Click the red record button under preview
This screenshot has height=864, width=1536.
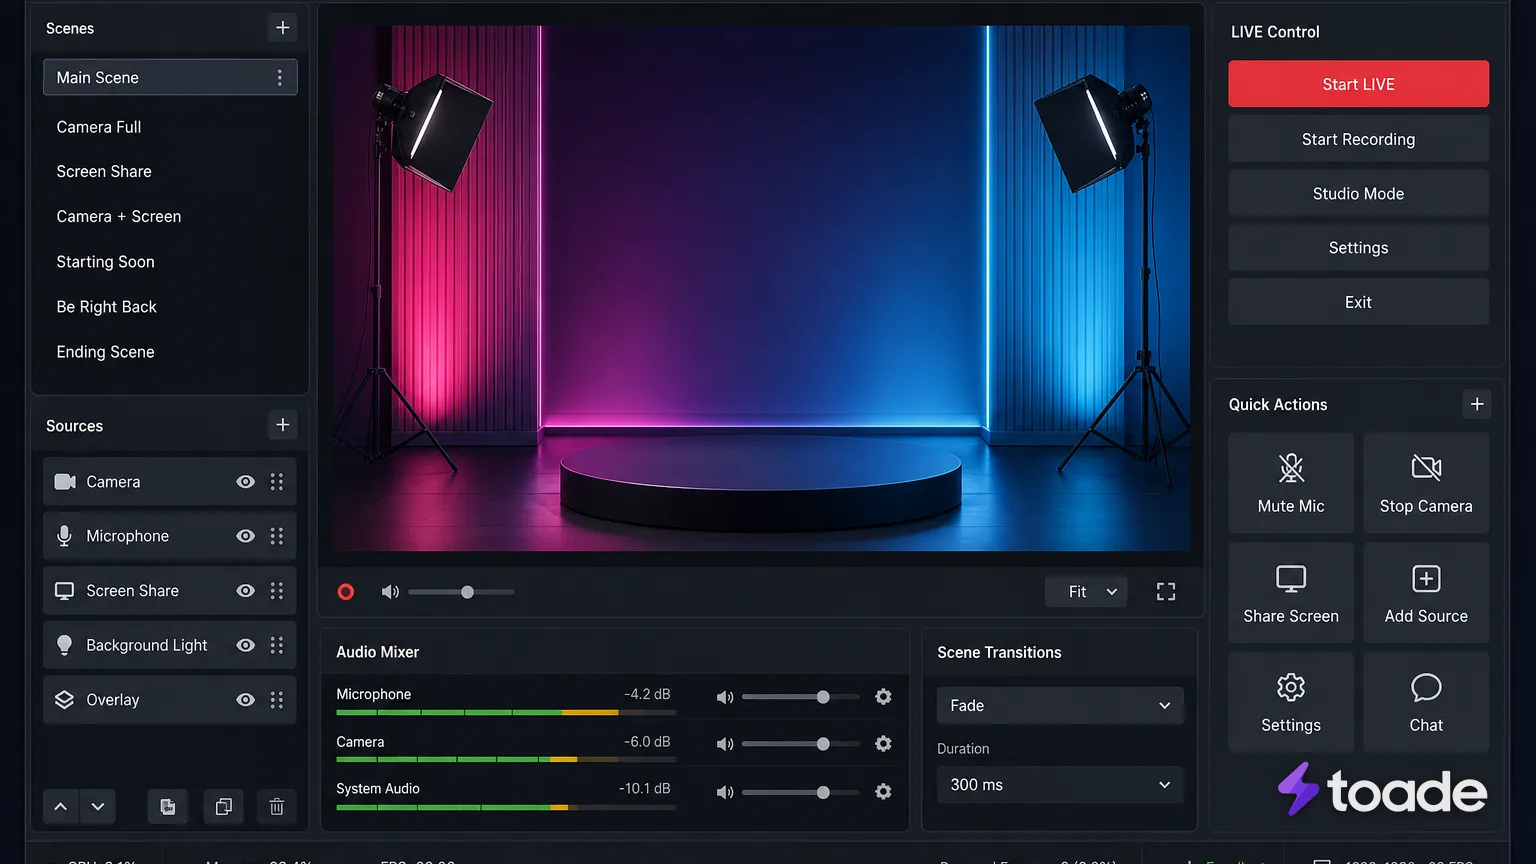tap(346, 592)
